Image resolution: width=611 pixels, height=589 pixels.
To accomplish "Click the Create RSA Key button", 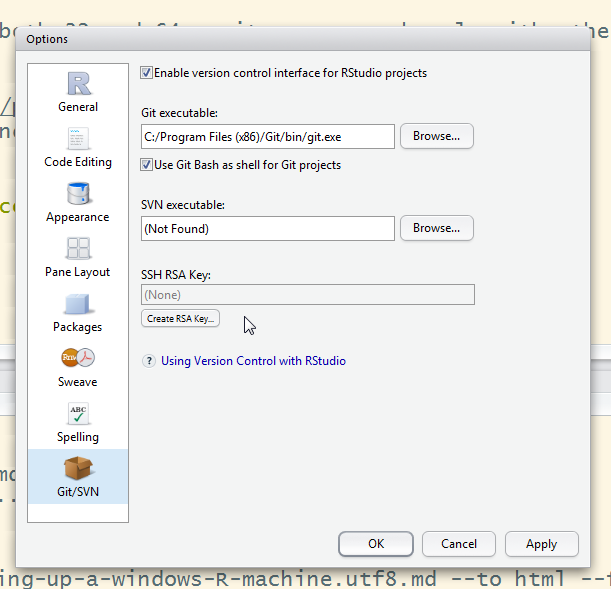I will point(180,319).
